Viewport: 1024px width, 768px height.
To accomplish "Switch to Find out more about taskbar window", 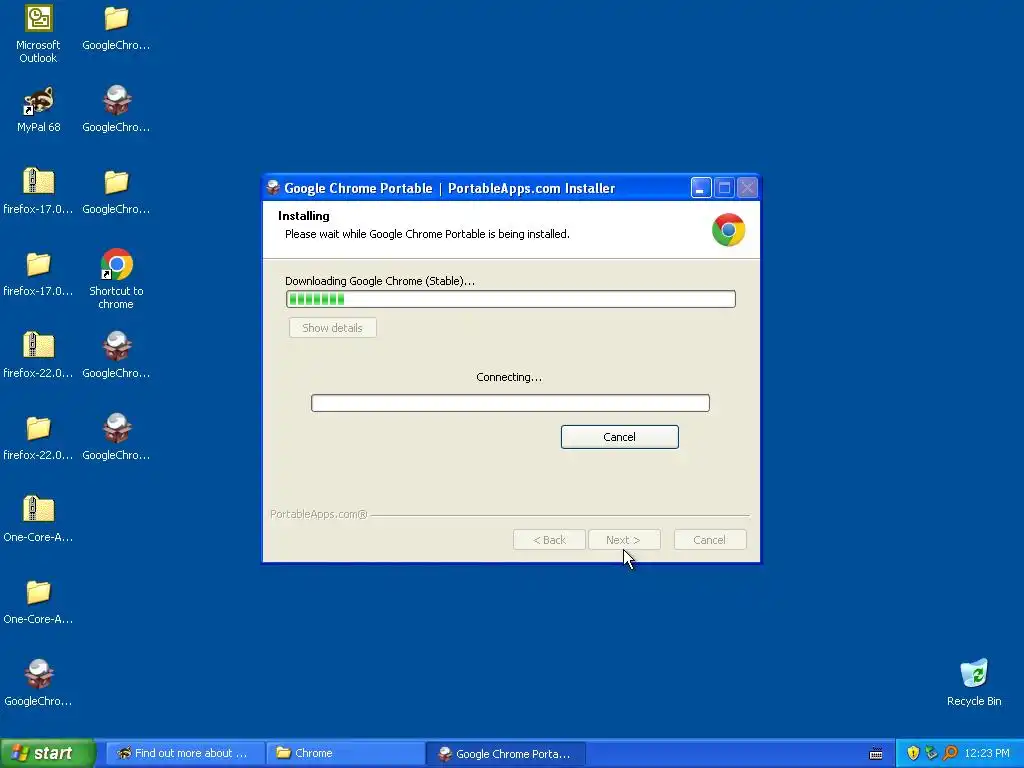I will pos(185,753).
